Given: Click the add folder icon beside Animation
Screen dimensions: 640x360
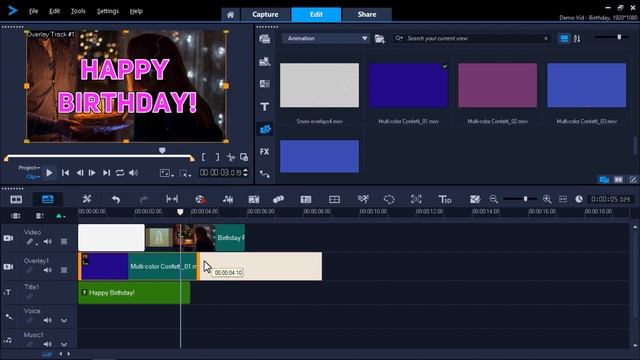Looking at the screenshot, I should pyautogui.click(x=380, y=39).
